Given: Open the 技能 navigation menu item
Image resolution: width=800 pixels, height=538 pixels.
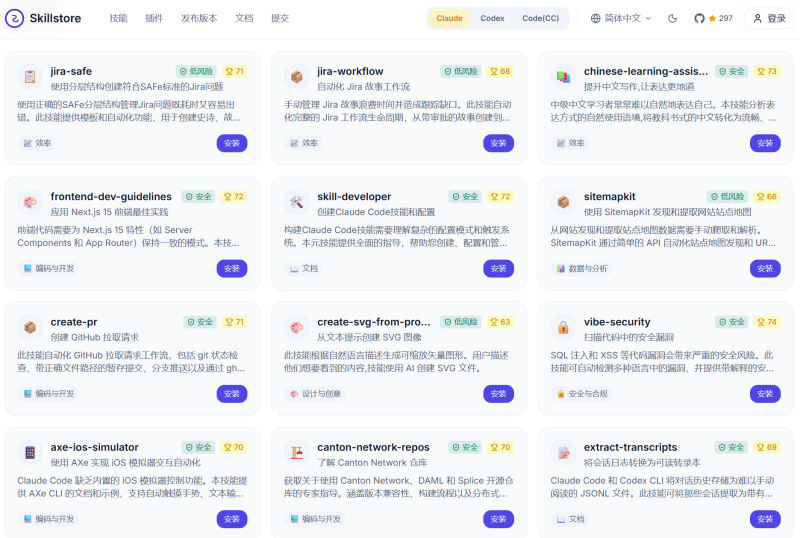Looking at the screenshot, I should point(118,18).
